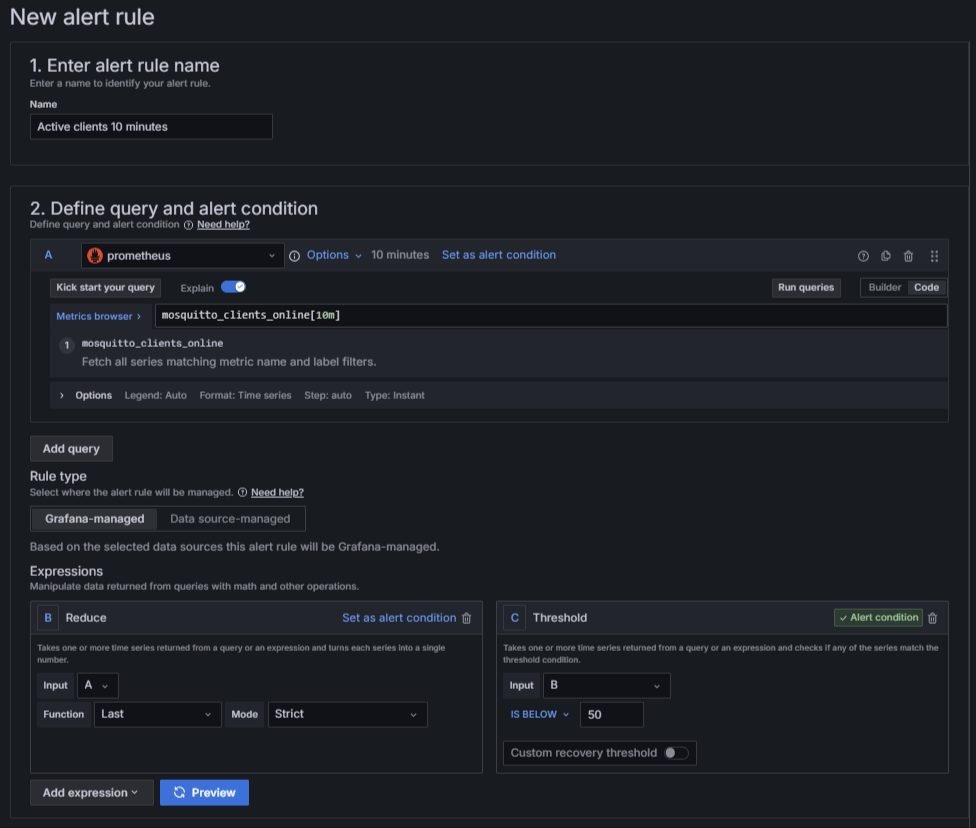The width and height of the screenshot is (976, 828).
Task: Click the alert rule Name input field
Action: [150, 126]
